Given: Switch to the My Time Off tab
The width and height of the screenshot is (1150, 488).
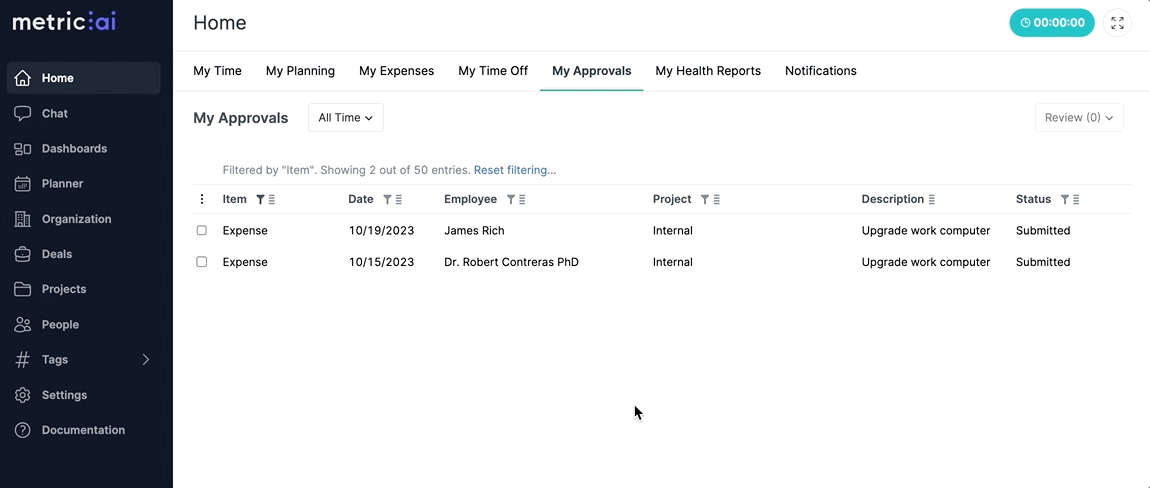Looking at the screenshot, I should [493, 71].
